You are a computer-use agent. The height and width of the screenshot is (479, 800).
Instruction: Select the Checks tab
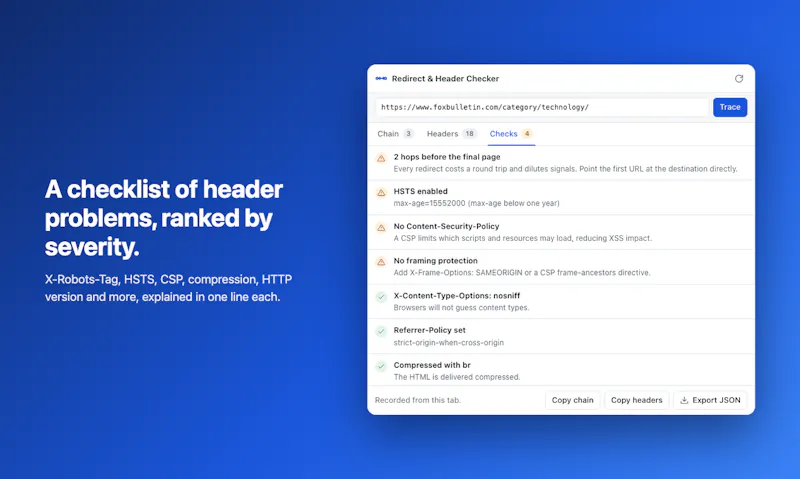(x=511, y=134)
